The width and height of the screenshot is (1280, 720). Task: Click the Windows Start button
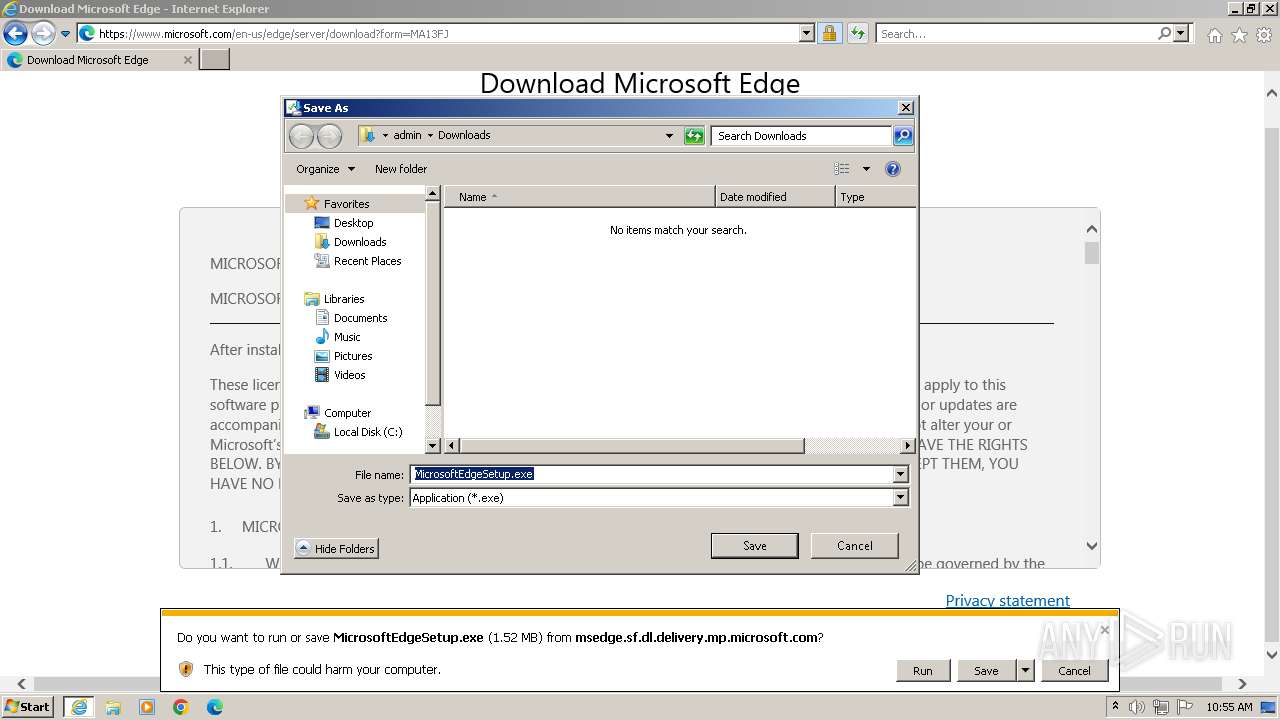(x=28, y=706)
